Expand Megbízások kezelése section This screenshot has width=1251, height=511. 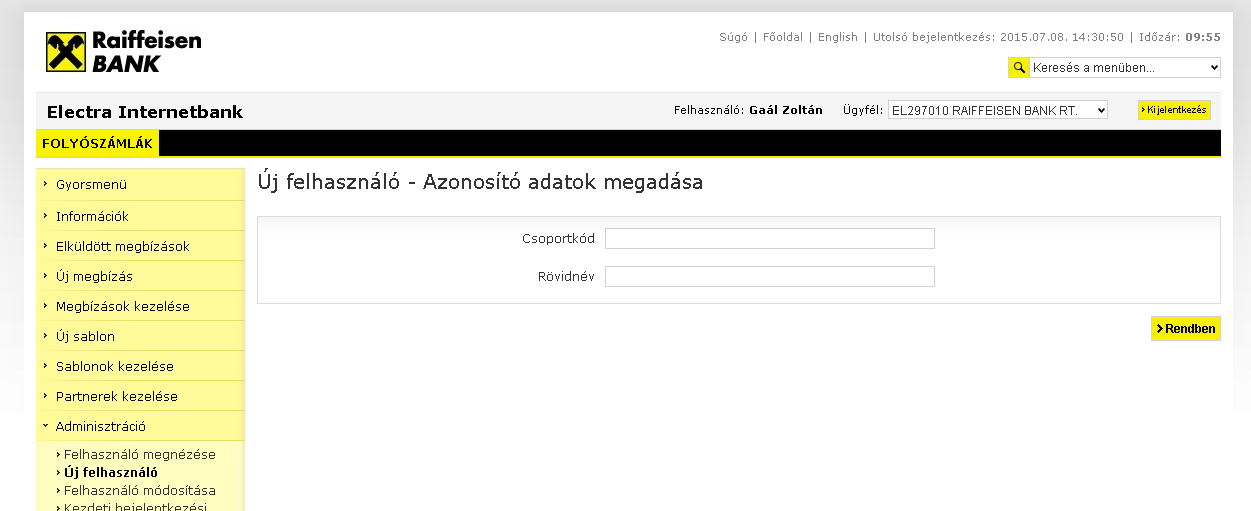click(140, 306)
